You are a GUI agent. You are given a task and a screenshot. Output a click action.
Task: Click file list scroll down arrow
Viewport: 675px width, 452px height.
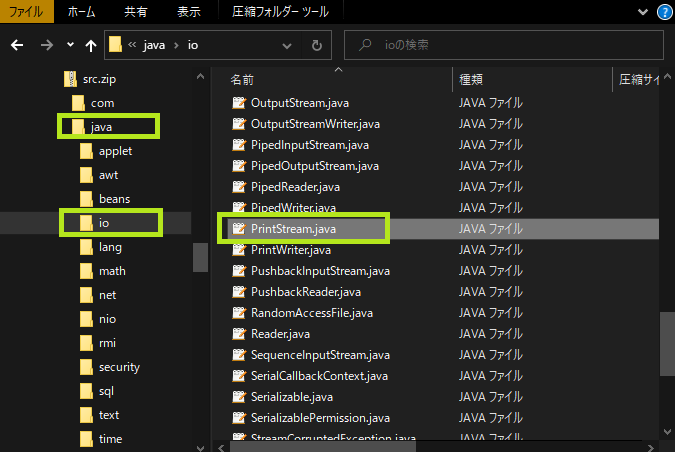(x=667, y=431)
